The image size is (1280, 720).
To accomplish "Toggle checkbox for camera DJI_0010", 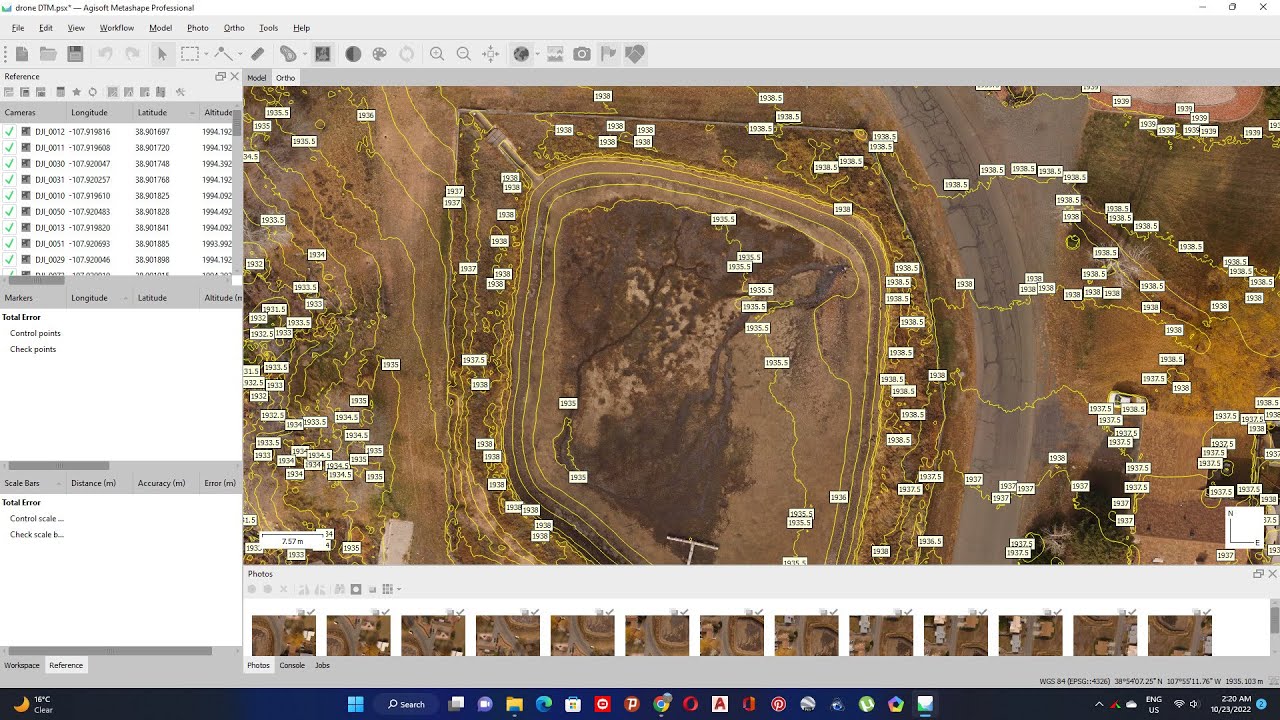I will (x=9, y=196).
